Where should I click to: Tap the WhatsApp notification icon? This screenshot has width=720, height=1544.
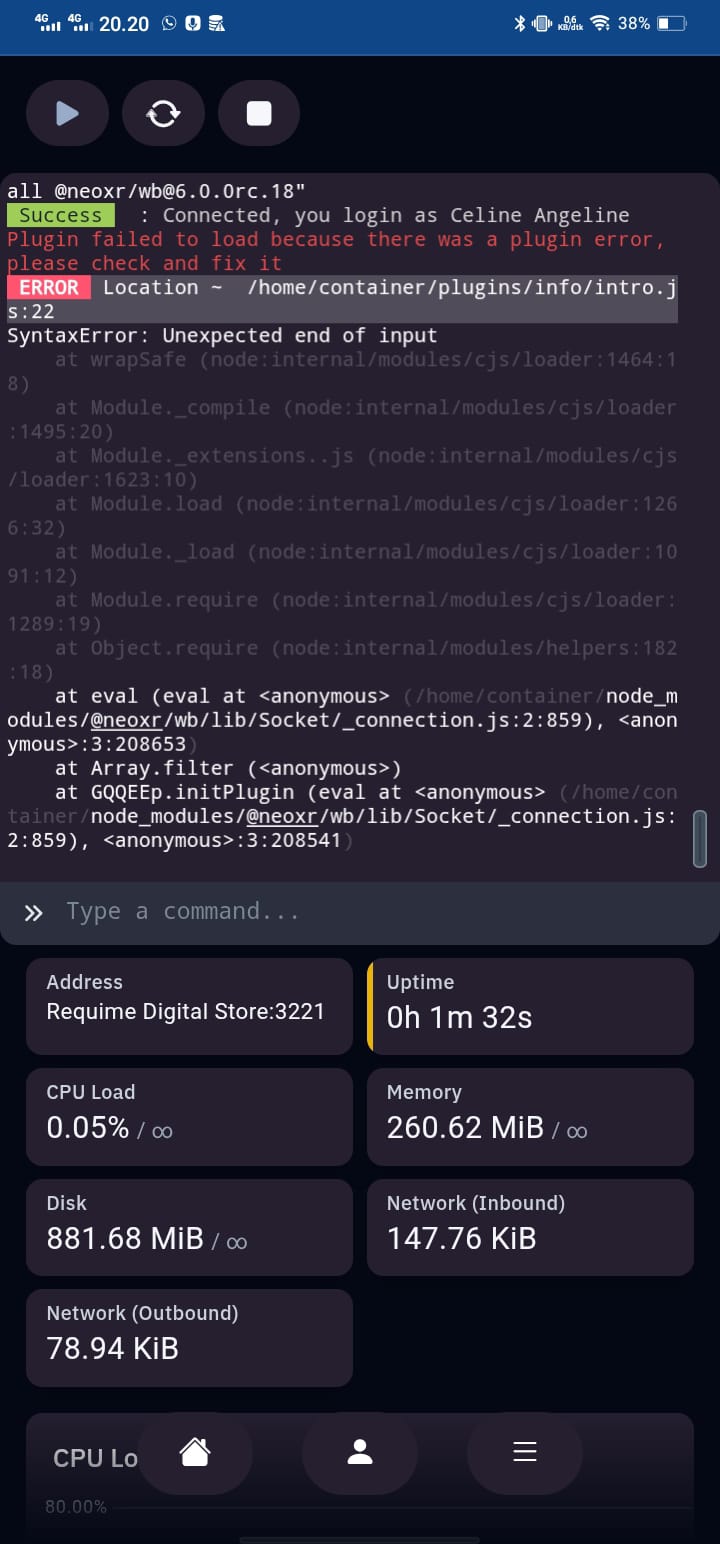(169, 23)
